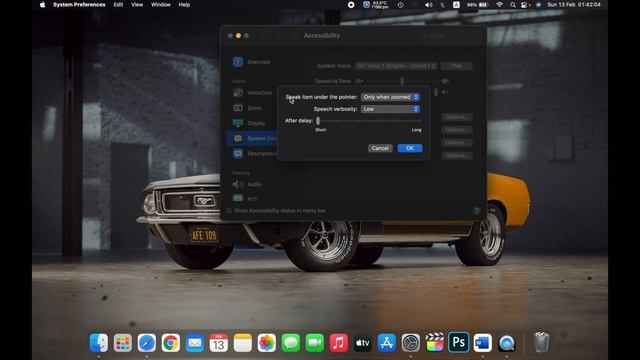Click the Time Machine menu bar icon
640x360 pixels.
pos(401,5)
